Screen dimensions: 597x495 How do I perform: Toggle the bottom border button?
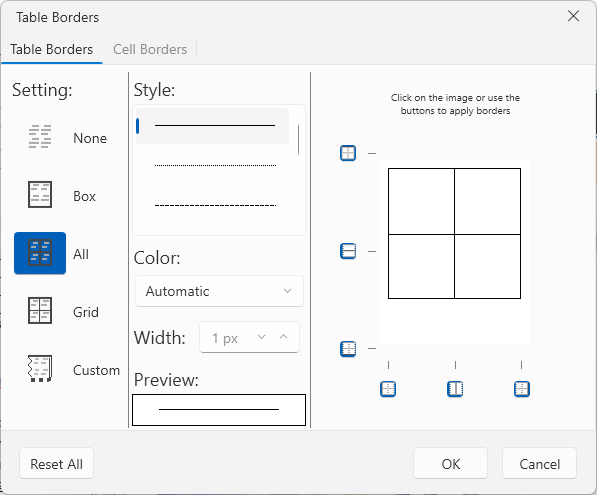click(x=348, y=349)
